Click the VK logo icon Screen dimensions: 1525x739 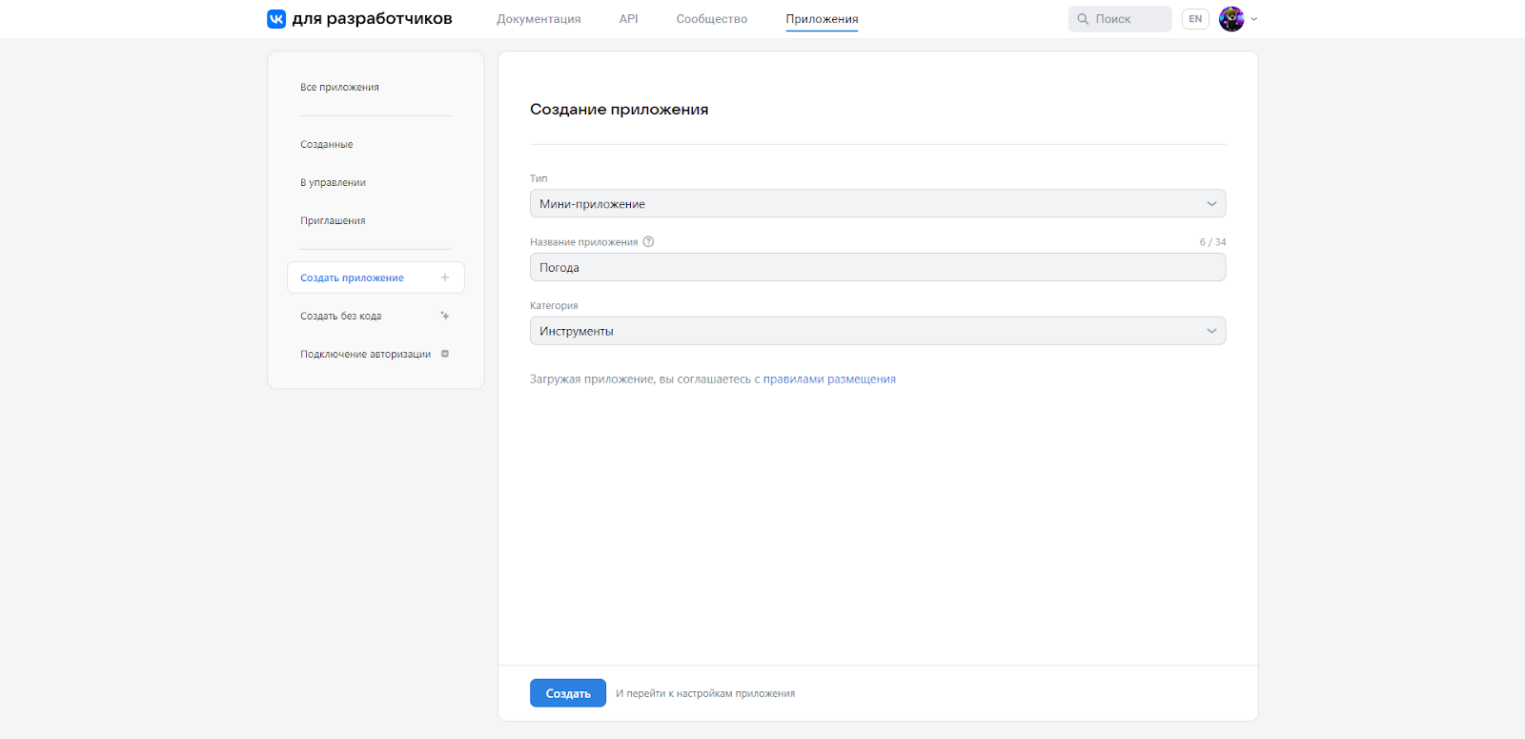click(x=277, y=19)
